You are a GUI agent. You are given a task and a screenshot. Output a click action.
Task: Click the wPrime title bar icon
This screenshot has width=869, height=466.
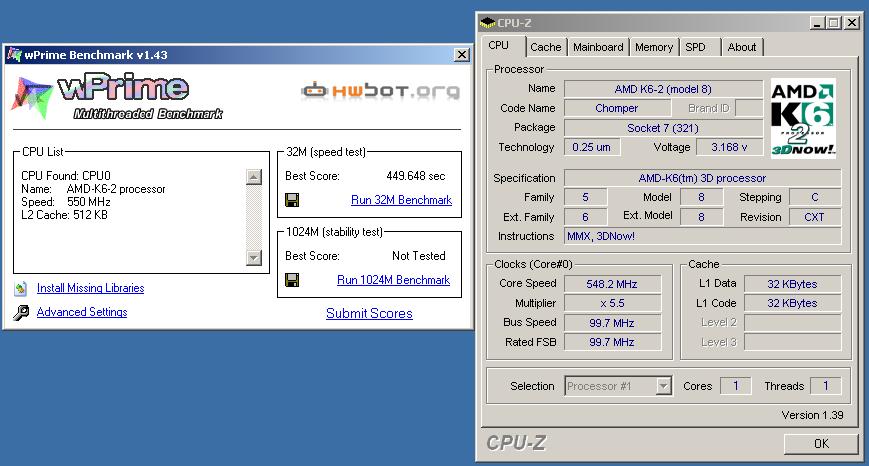pos(14,54)
